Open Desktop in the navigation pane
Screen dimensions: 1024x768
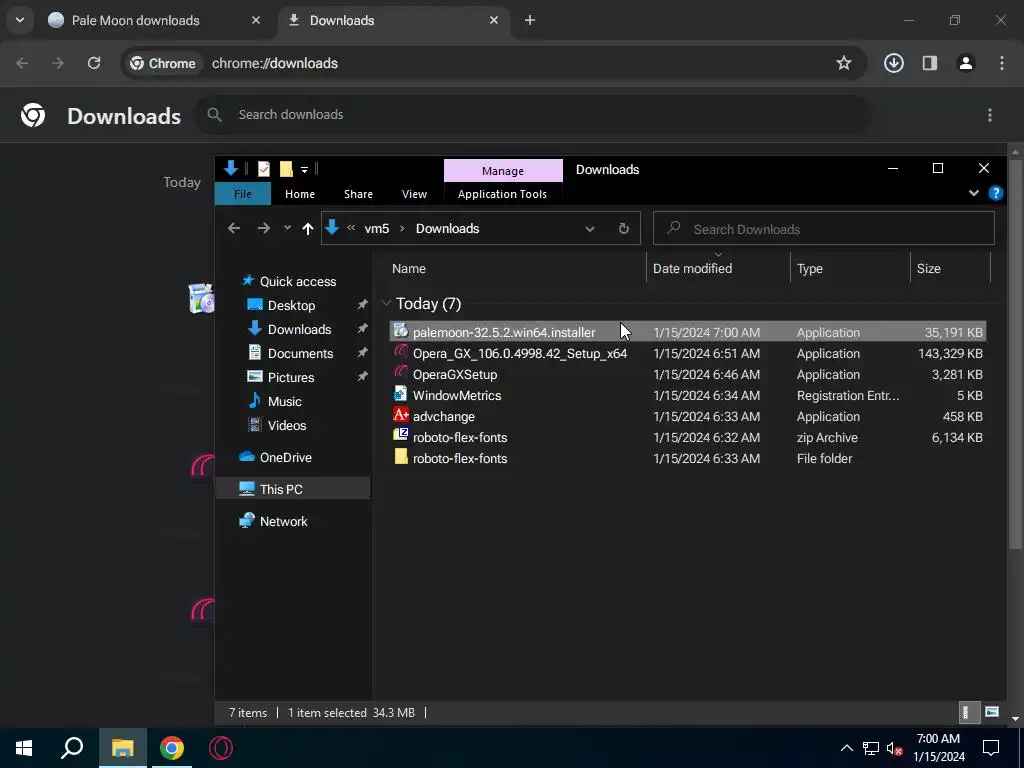coord(291,306)
